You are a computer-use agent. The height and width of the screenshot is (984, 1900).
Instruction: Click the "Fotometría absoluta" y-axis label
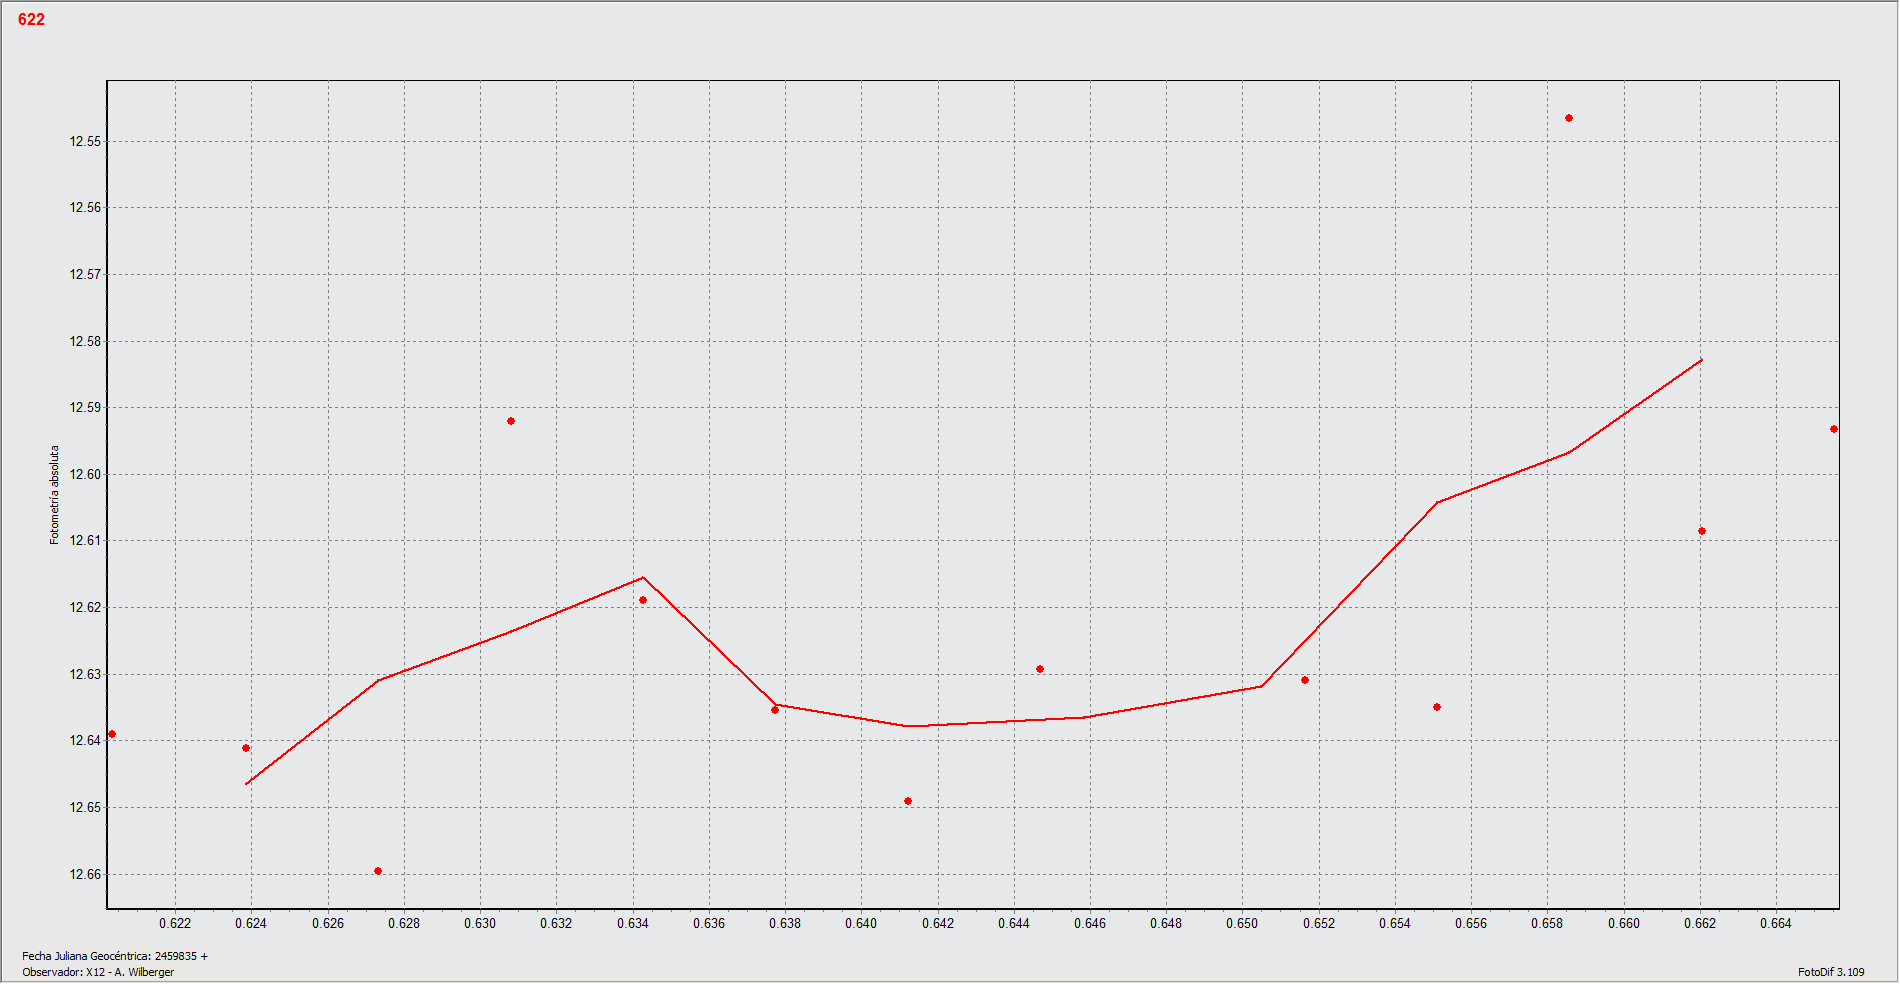pos(55,494)
